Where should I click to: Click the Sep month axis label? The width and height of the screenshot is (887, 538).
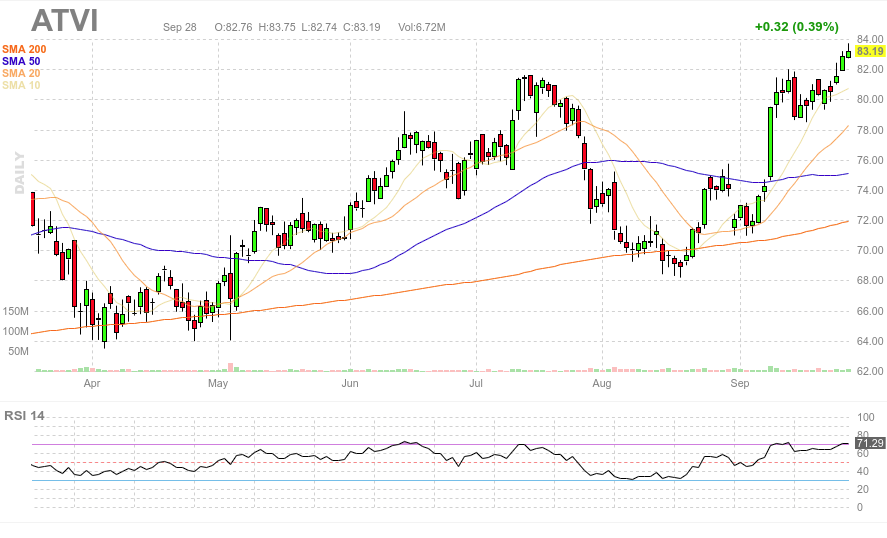740,384
